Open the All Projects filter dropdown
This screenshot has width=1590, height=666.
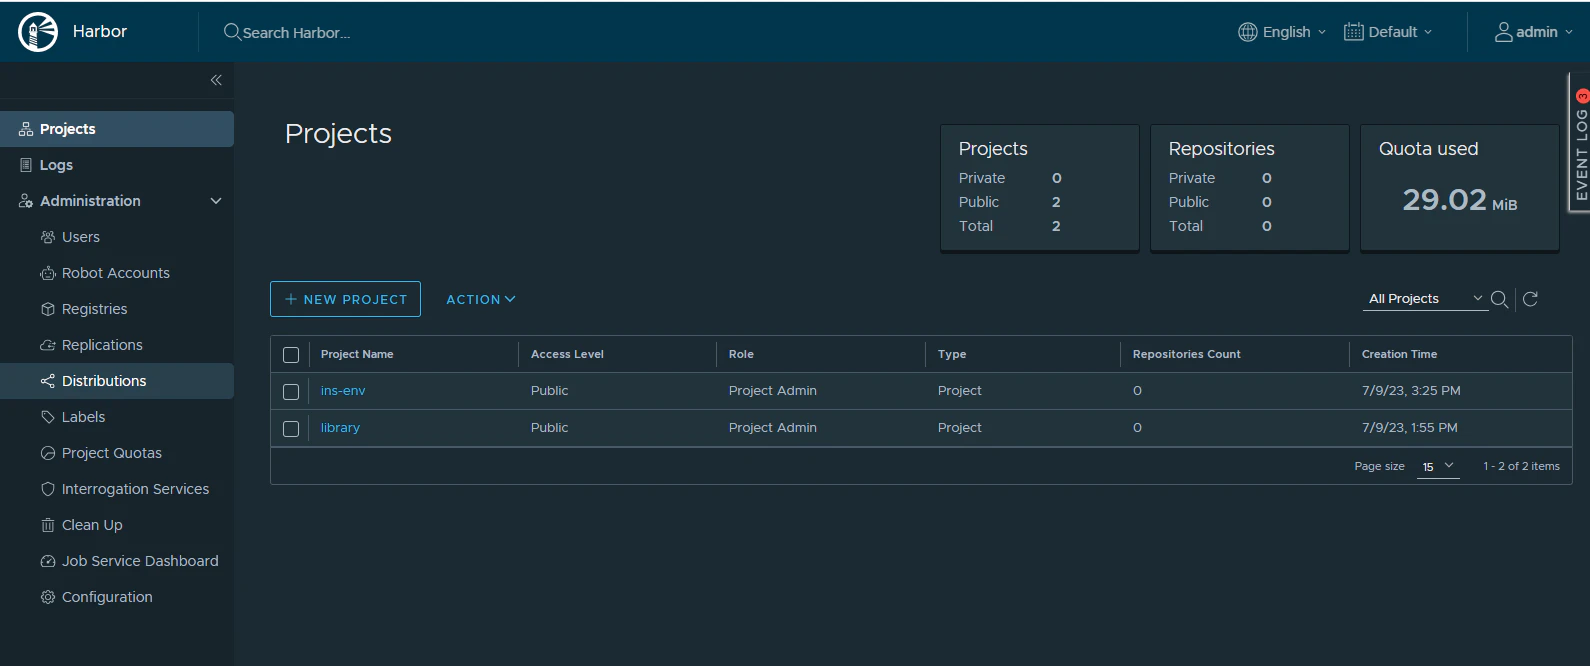coord(1426,299)
